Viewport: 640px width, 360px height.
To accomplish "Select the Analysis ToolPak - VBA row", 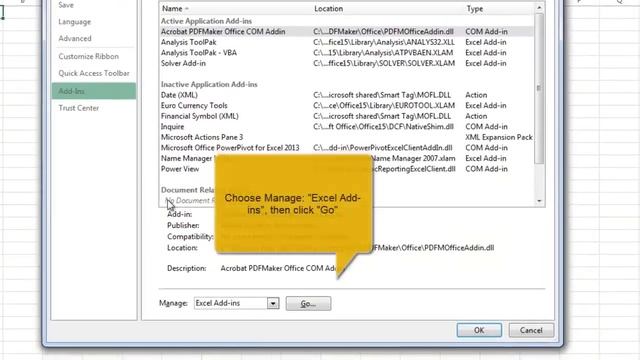I will (346, 53).
